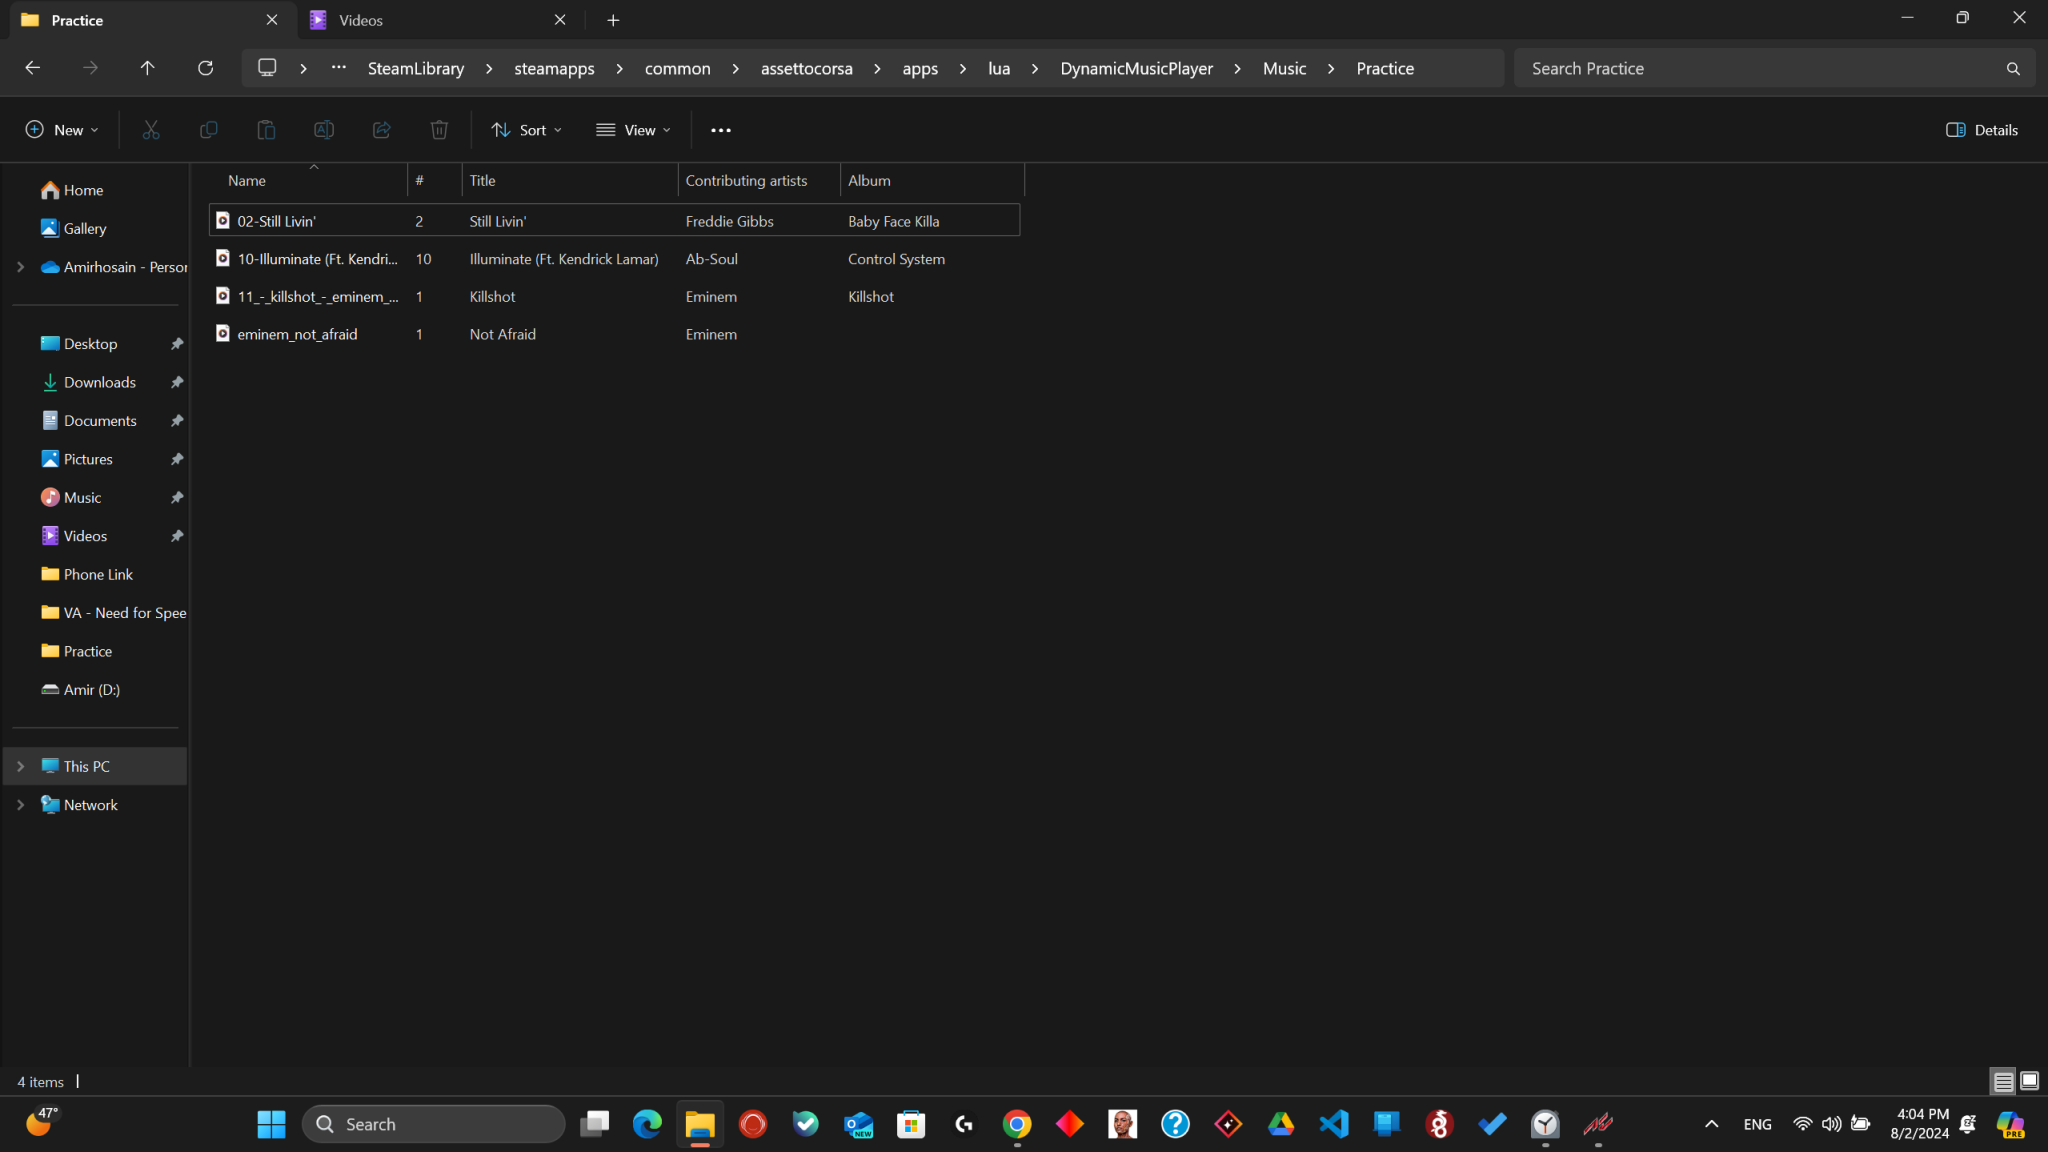
Task: Refresh the Practice folder view
Action: pos(205,68)
